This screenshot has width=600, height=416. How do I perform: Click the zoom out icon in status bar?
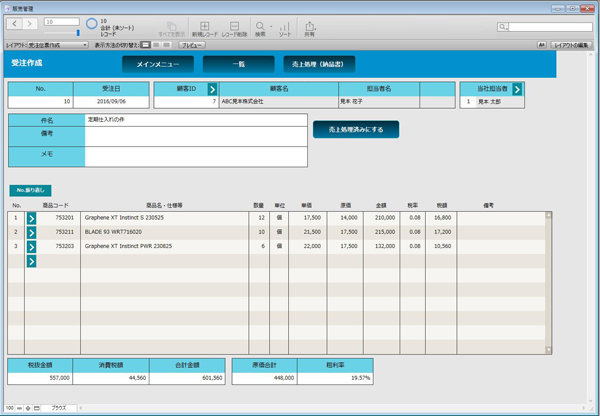(x=19, y=408)
